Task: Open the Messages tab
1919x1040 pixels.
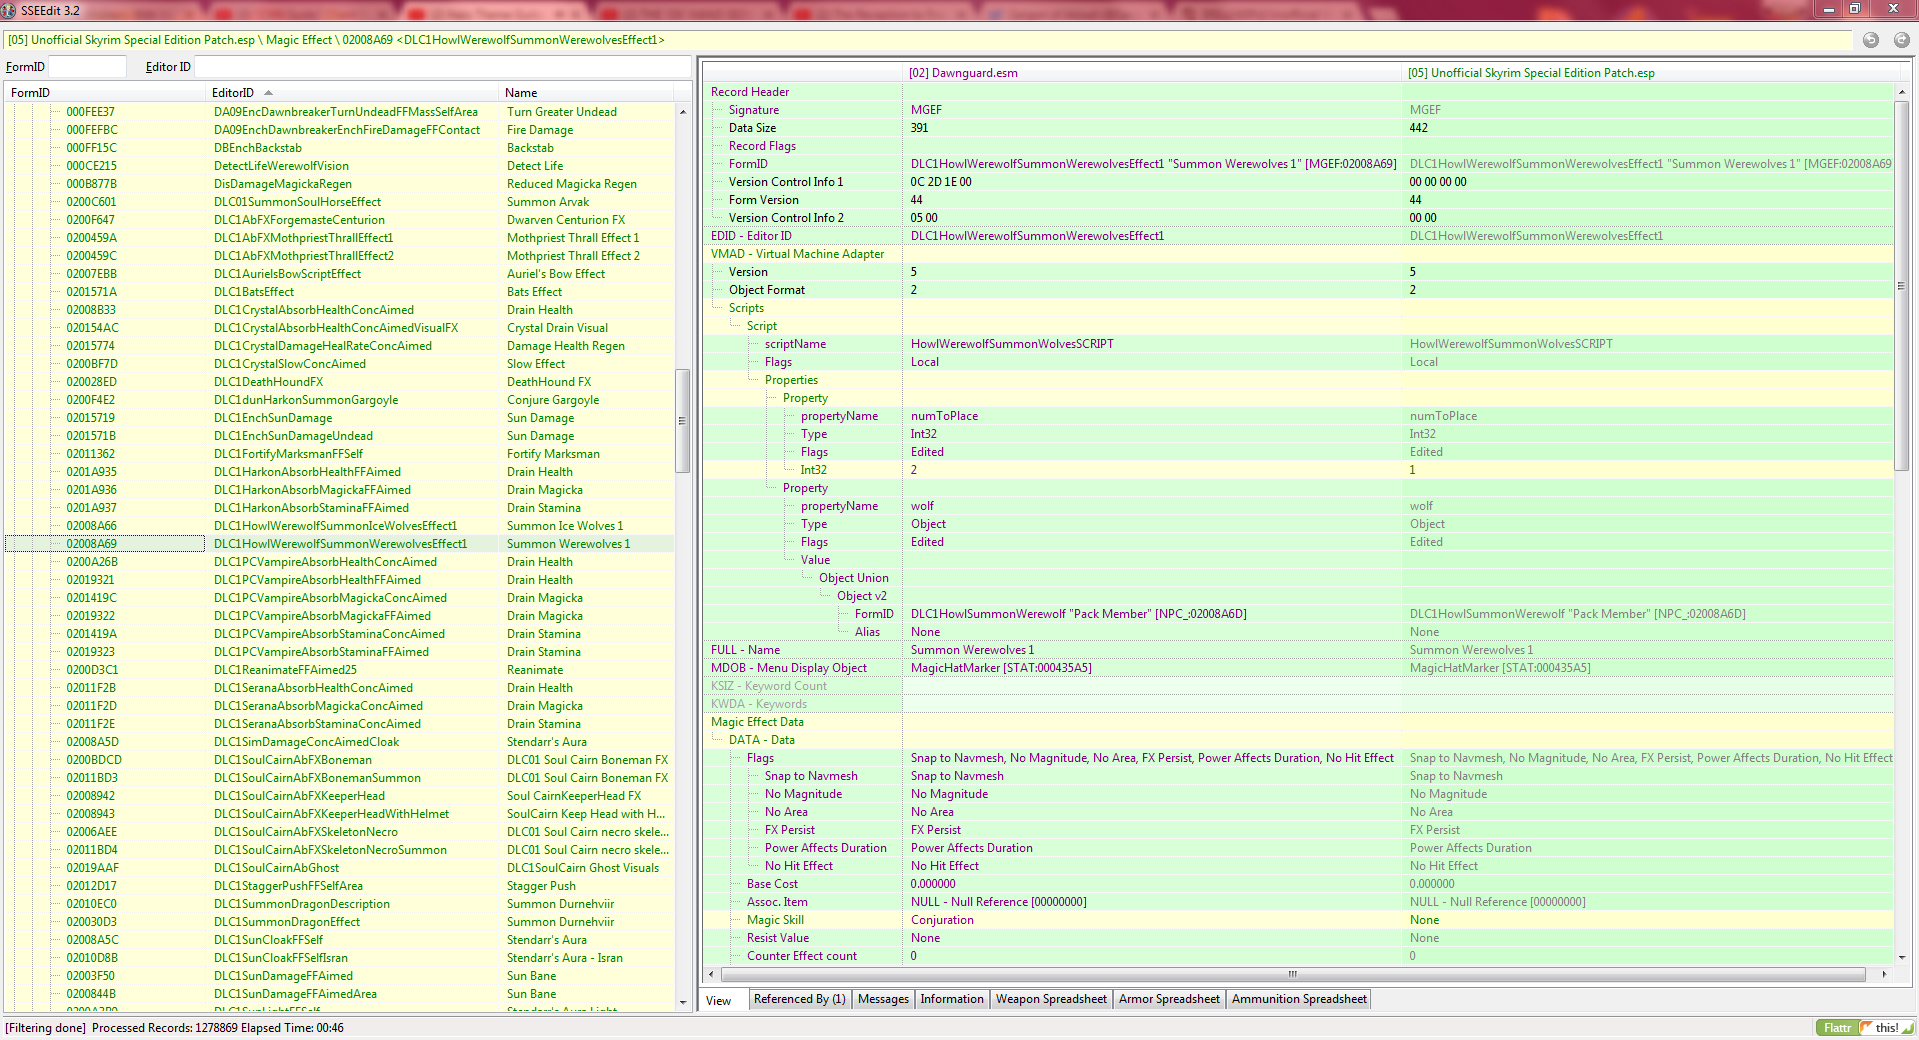Action: point(883,999)
